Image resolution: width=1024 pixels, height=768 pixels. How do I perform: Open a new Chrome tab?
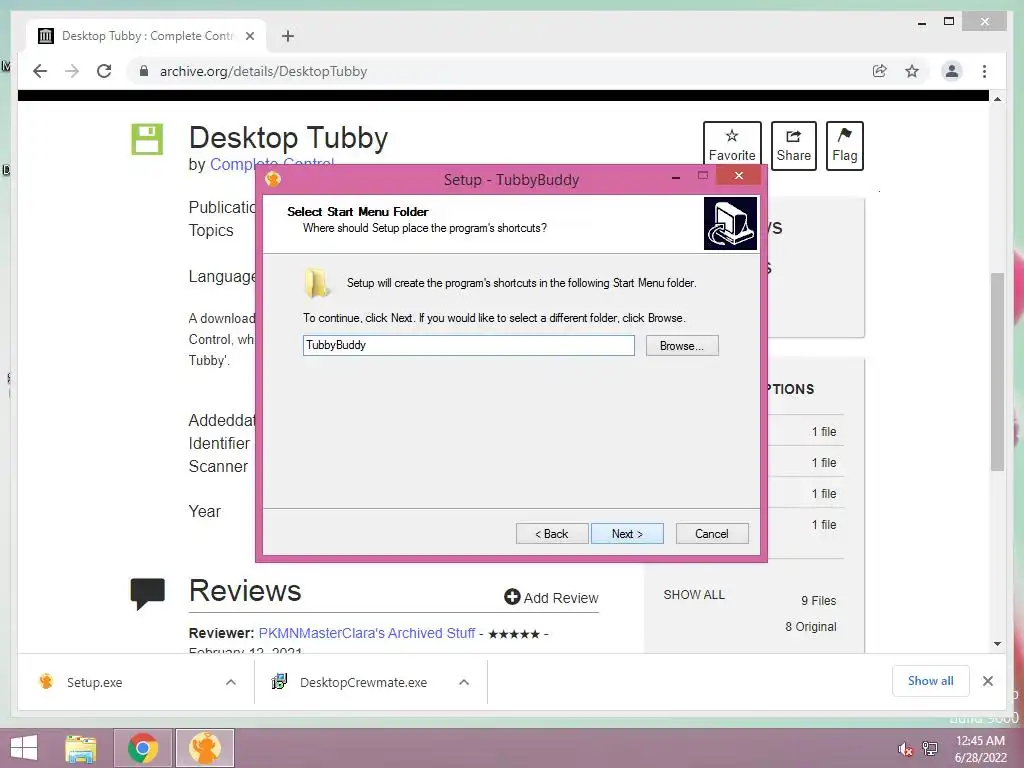tap(287, 36)
